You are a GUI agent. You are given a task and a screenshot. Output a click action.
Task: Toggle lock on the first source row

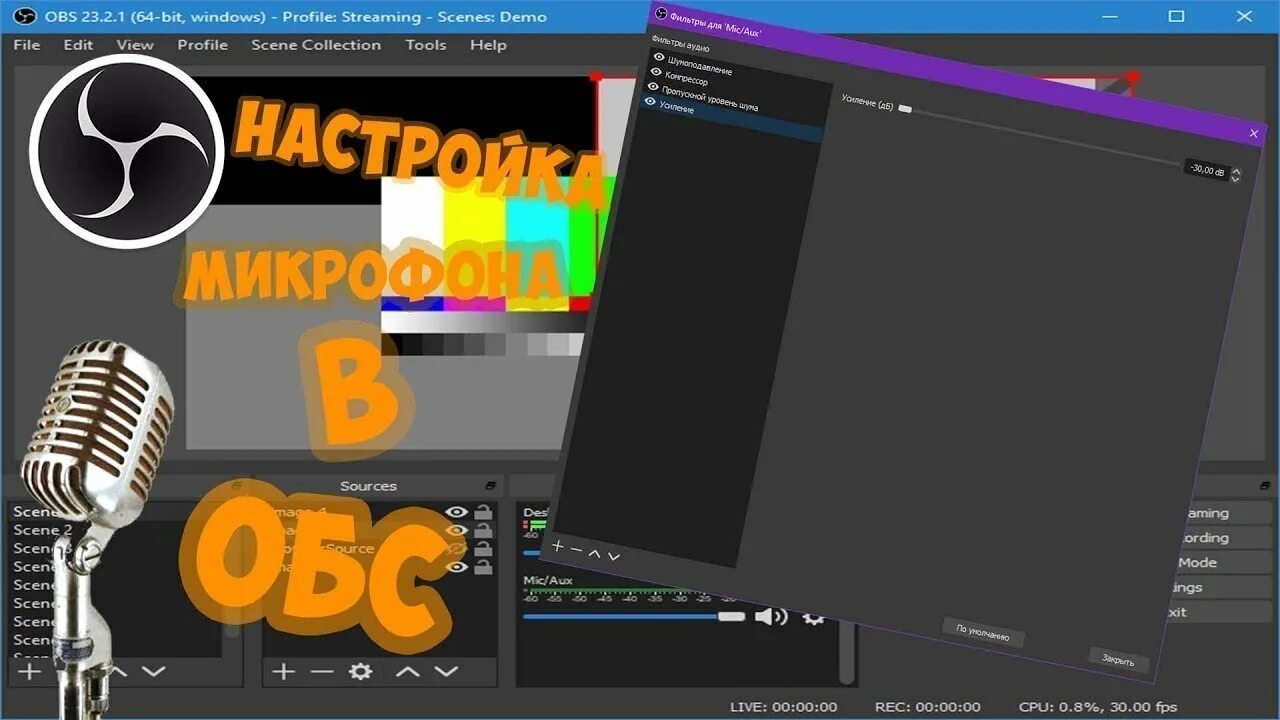coord(483,512)
